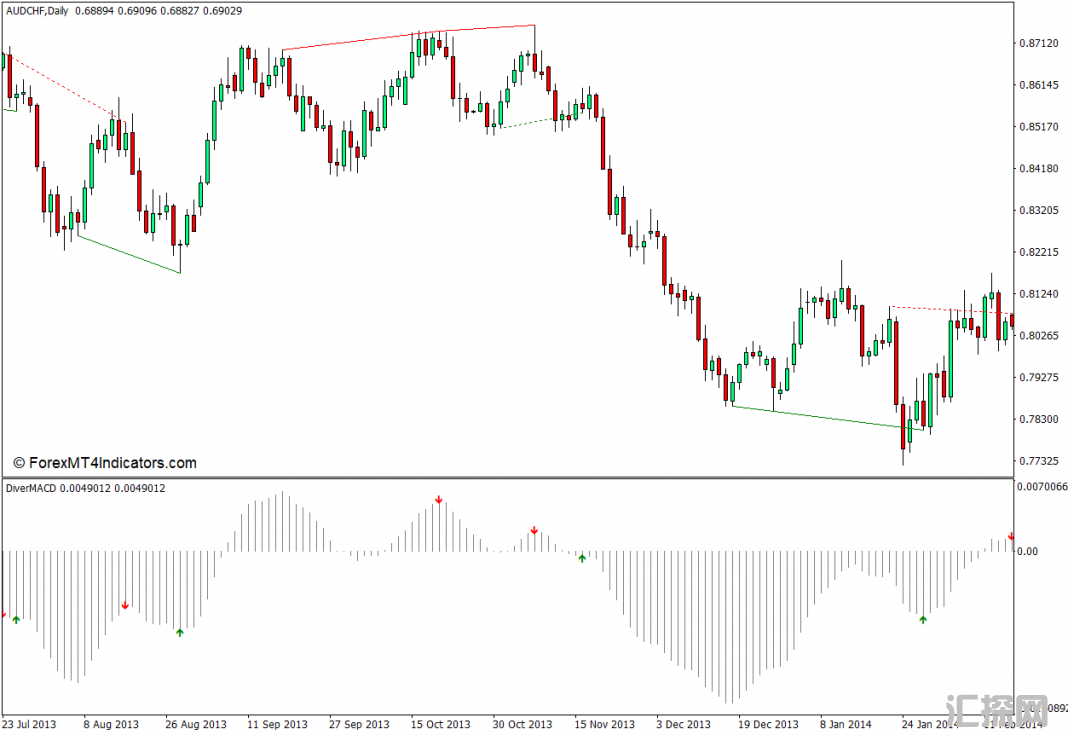Select the green up arrow near 26 Aug 2013
The image size is (1068, 735).
click(180, 631)
